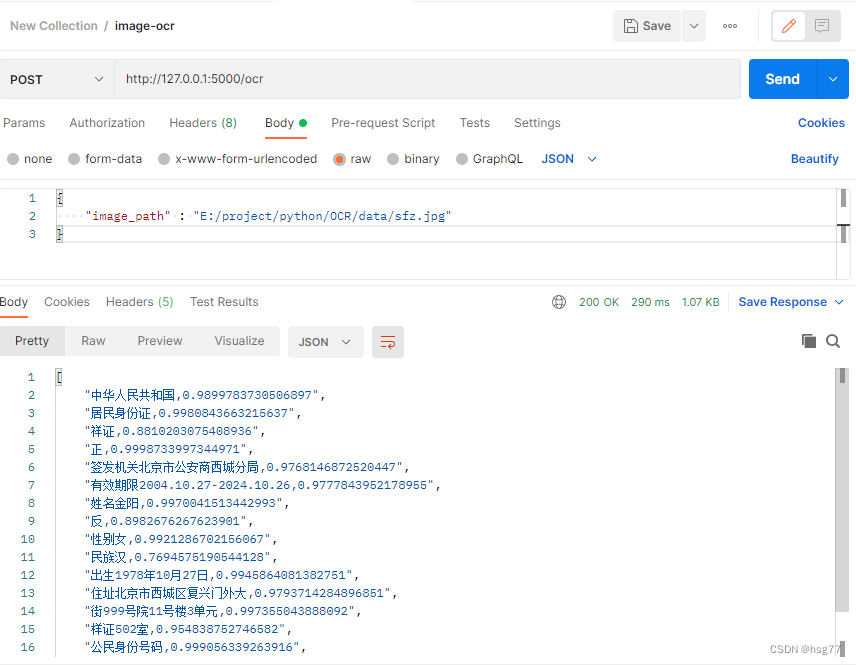The height and width of the screenshot is (665, 856).
Task: Click the more actions ellipsis icon
Action: [729, 25]
